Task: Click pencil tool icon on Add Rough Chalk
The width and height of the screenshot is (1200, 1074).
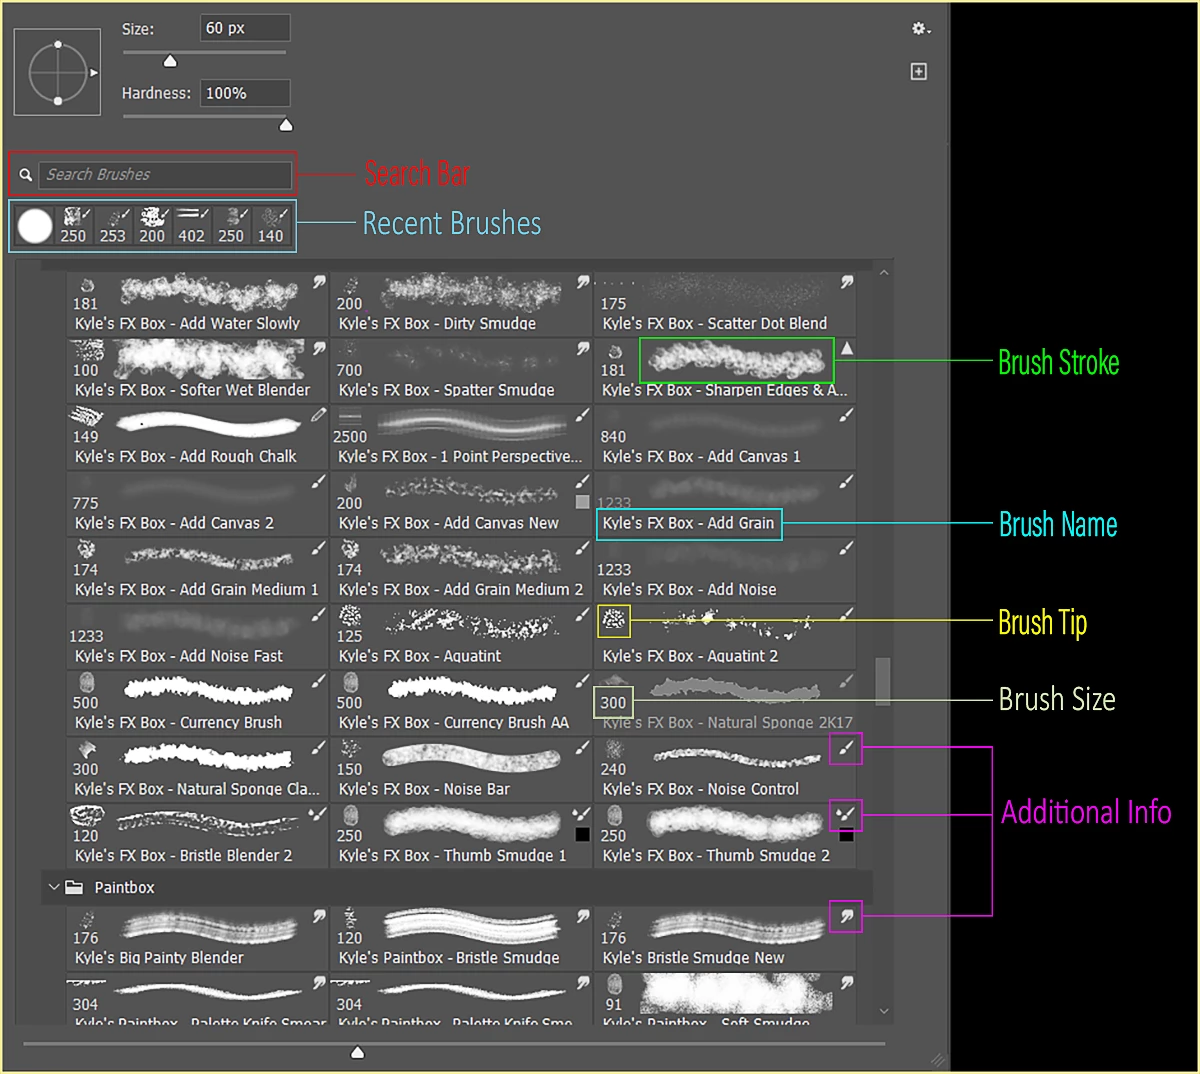Action: click(319, 415)
